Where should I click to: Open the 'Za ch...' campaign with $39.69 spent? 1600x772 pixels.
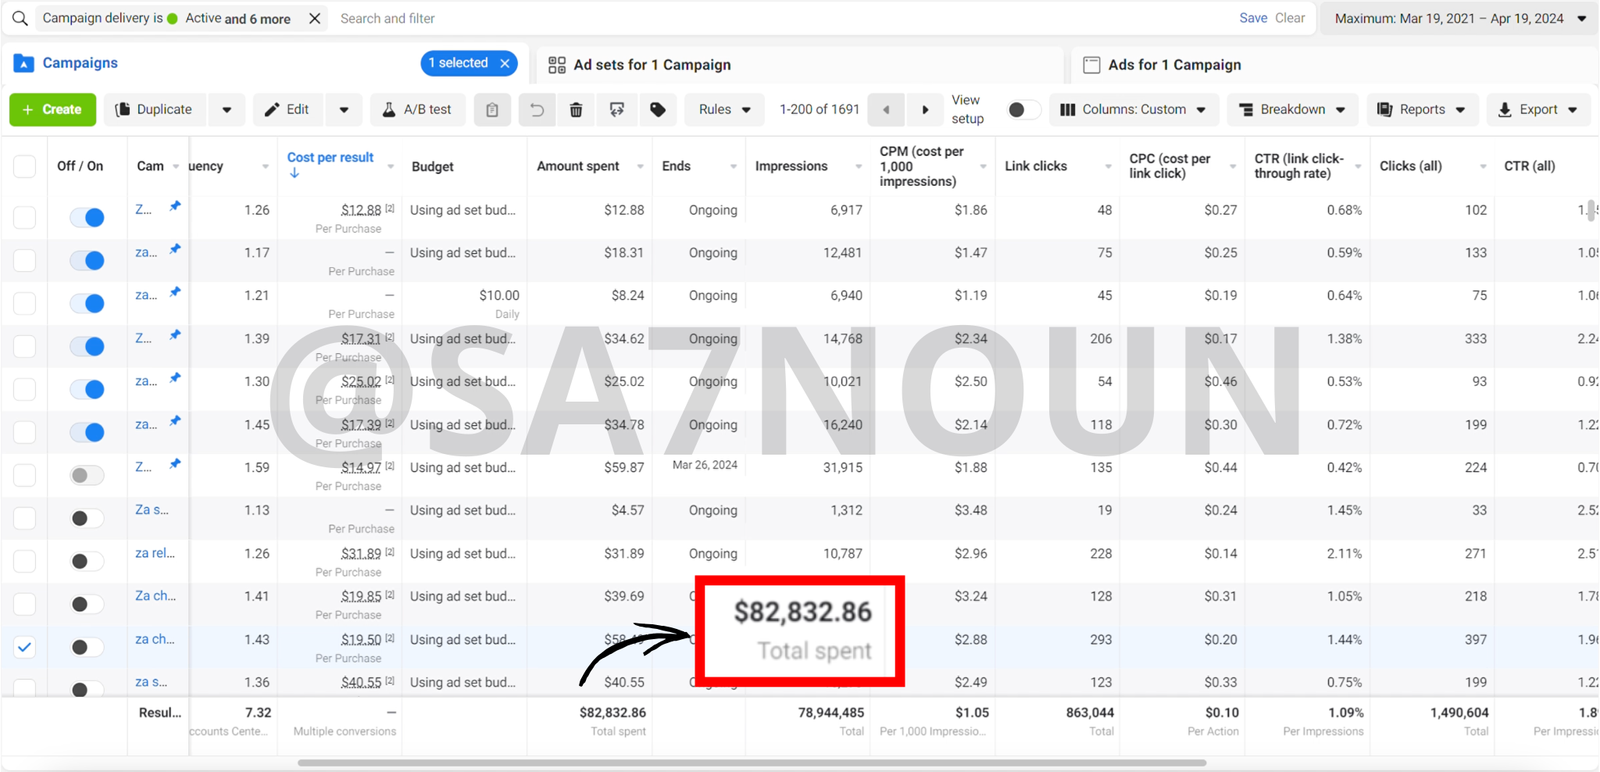click(x=155, y=596)
